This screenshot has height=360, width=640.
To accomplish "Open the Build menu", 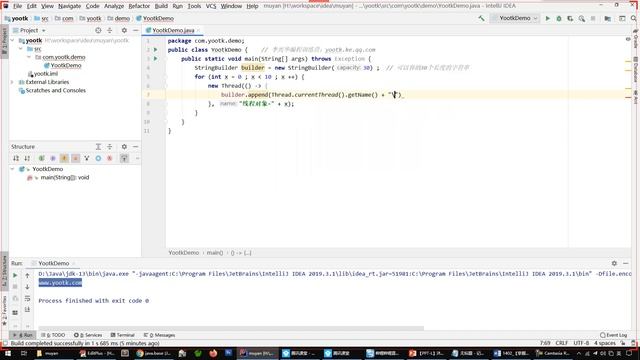I will [161, 6].
